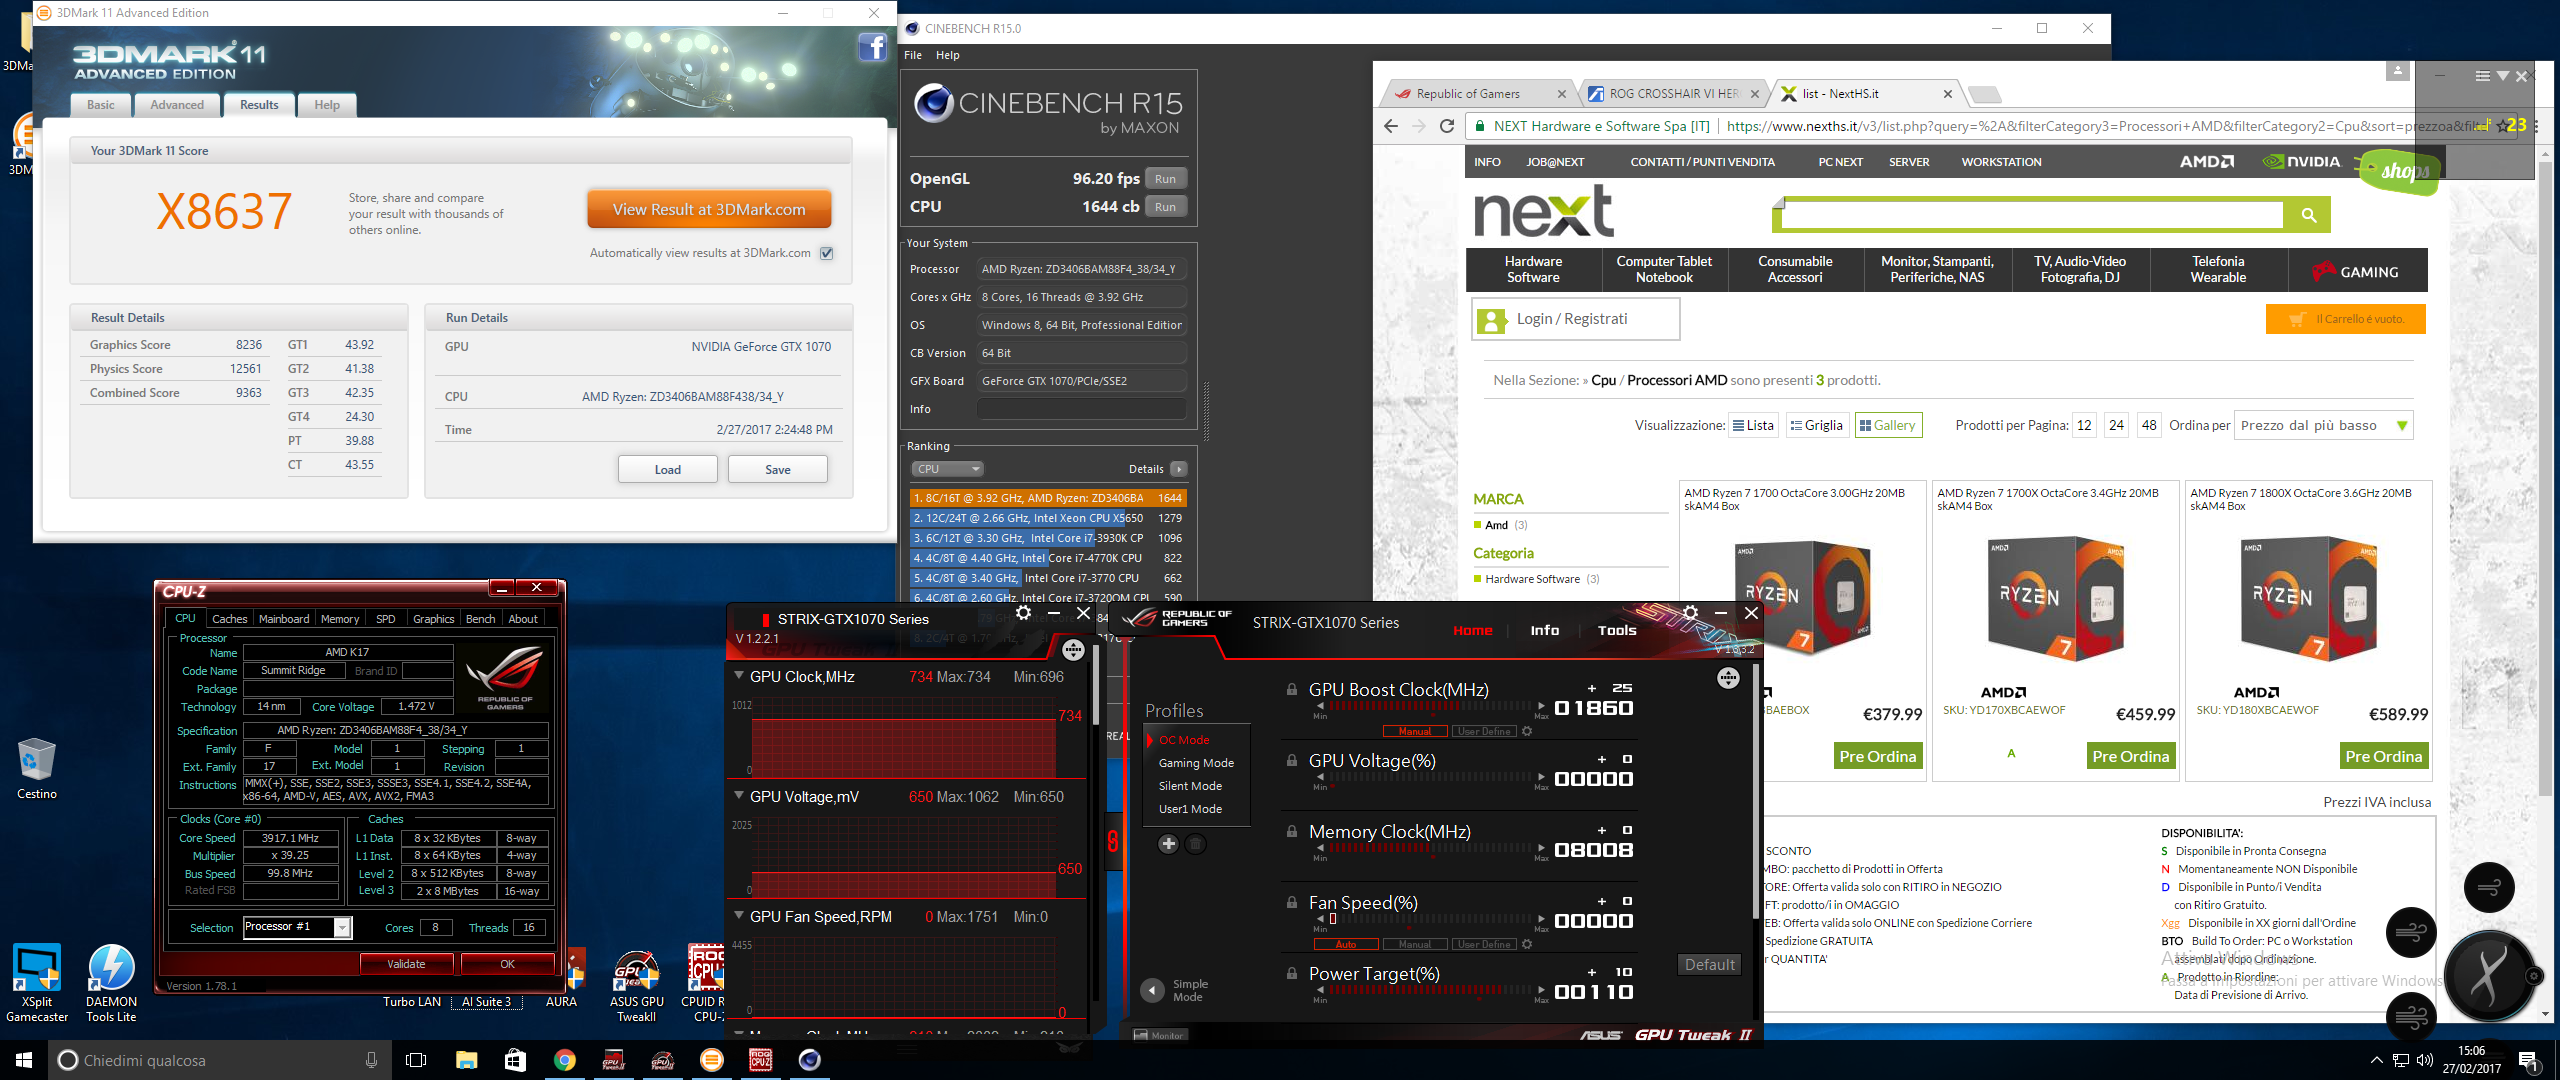Open the Mainboard tab in CPU-Z
Image resolution: width=2560 pixels, height=1080 pixels.
284,619
